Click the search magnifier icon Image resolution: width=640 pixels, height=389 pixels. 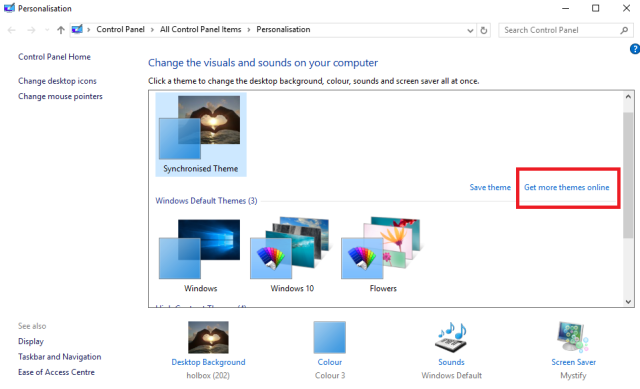(x=624, y=30)
